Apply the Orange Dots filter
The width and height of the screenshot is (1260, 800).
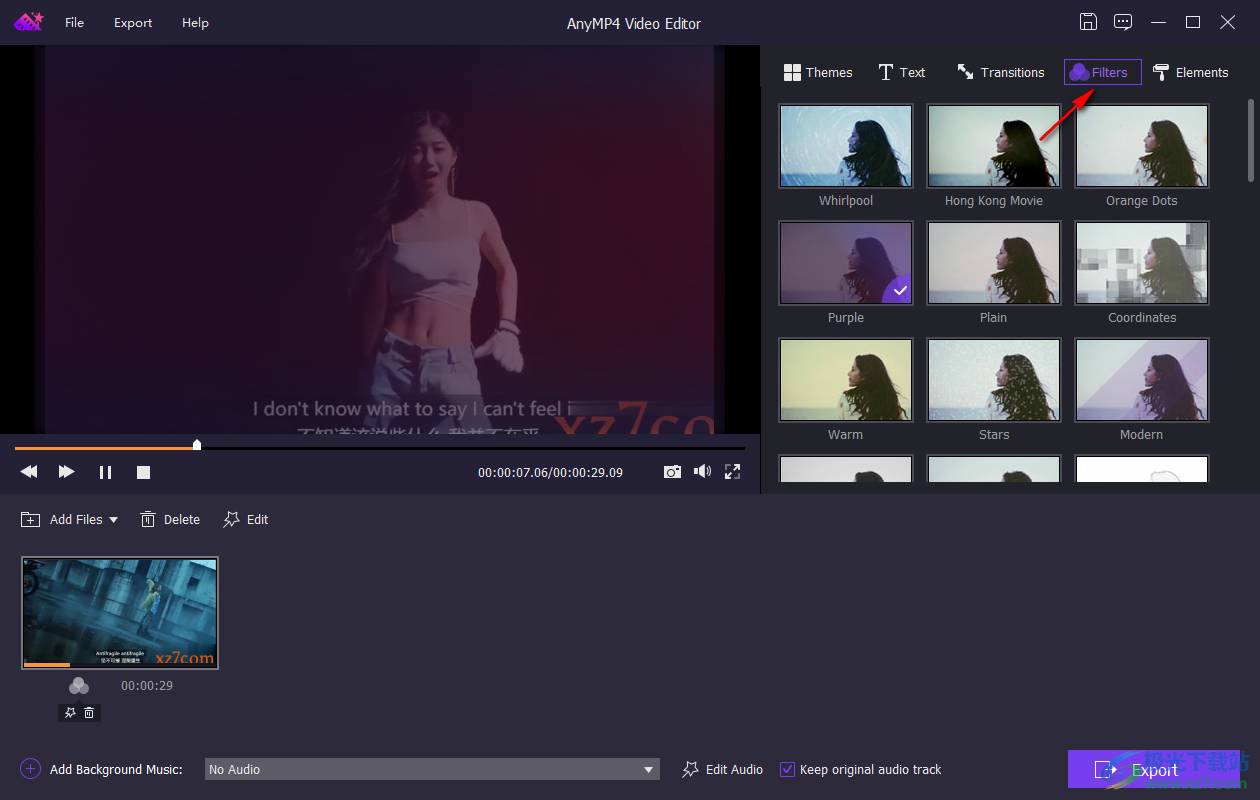click(x=1142, y=146)
